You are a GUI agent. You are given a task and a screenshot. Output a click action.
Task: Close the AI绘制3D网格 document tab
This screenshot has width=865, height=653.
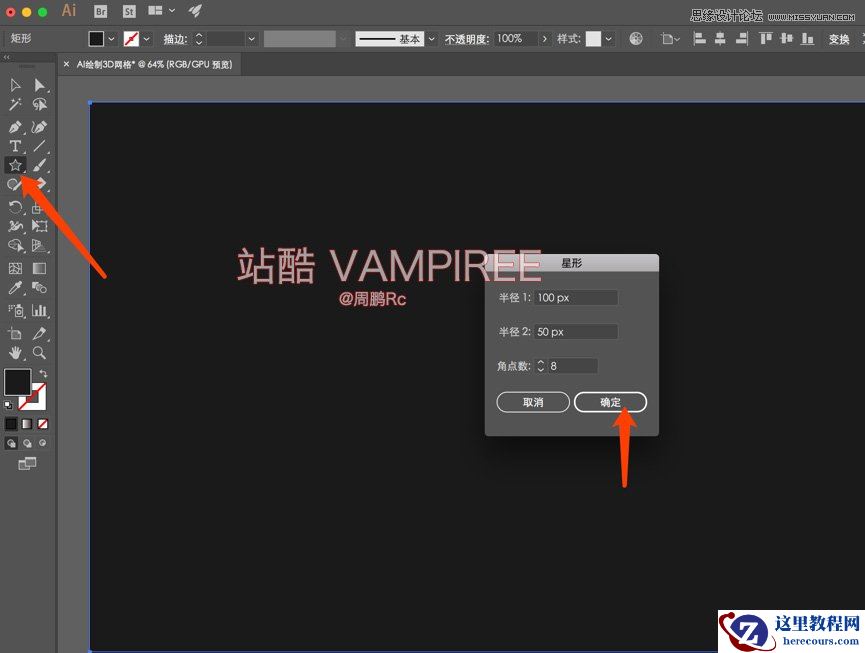[x=66, y=65]
